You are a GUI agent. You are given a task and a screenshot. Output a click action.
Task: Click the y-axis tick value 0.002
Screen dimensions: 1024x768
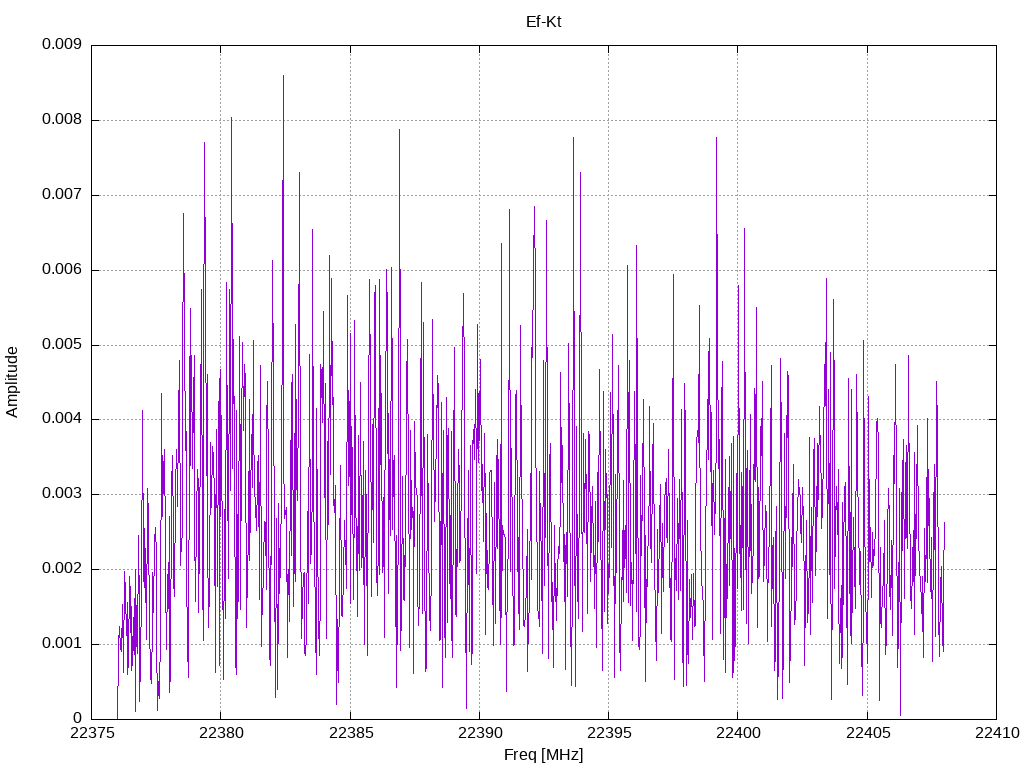click(x=62, y=569)
